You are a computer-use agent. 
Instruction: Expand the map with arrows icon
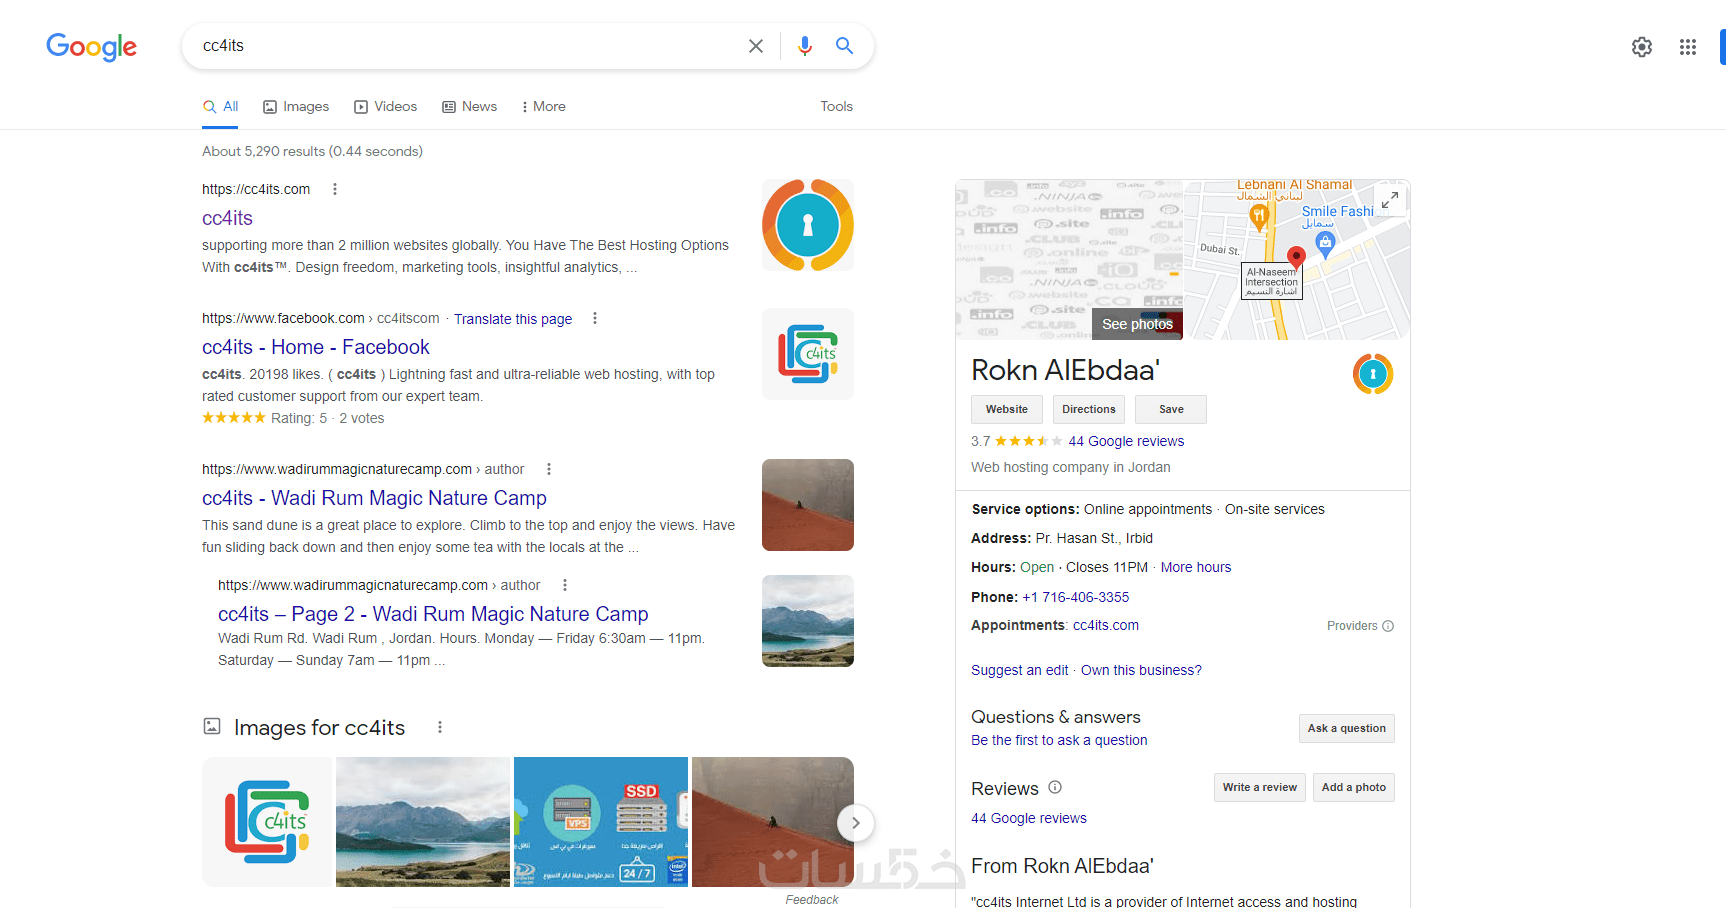[1390, 200]
